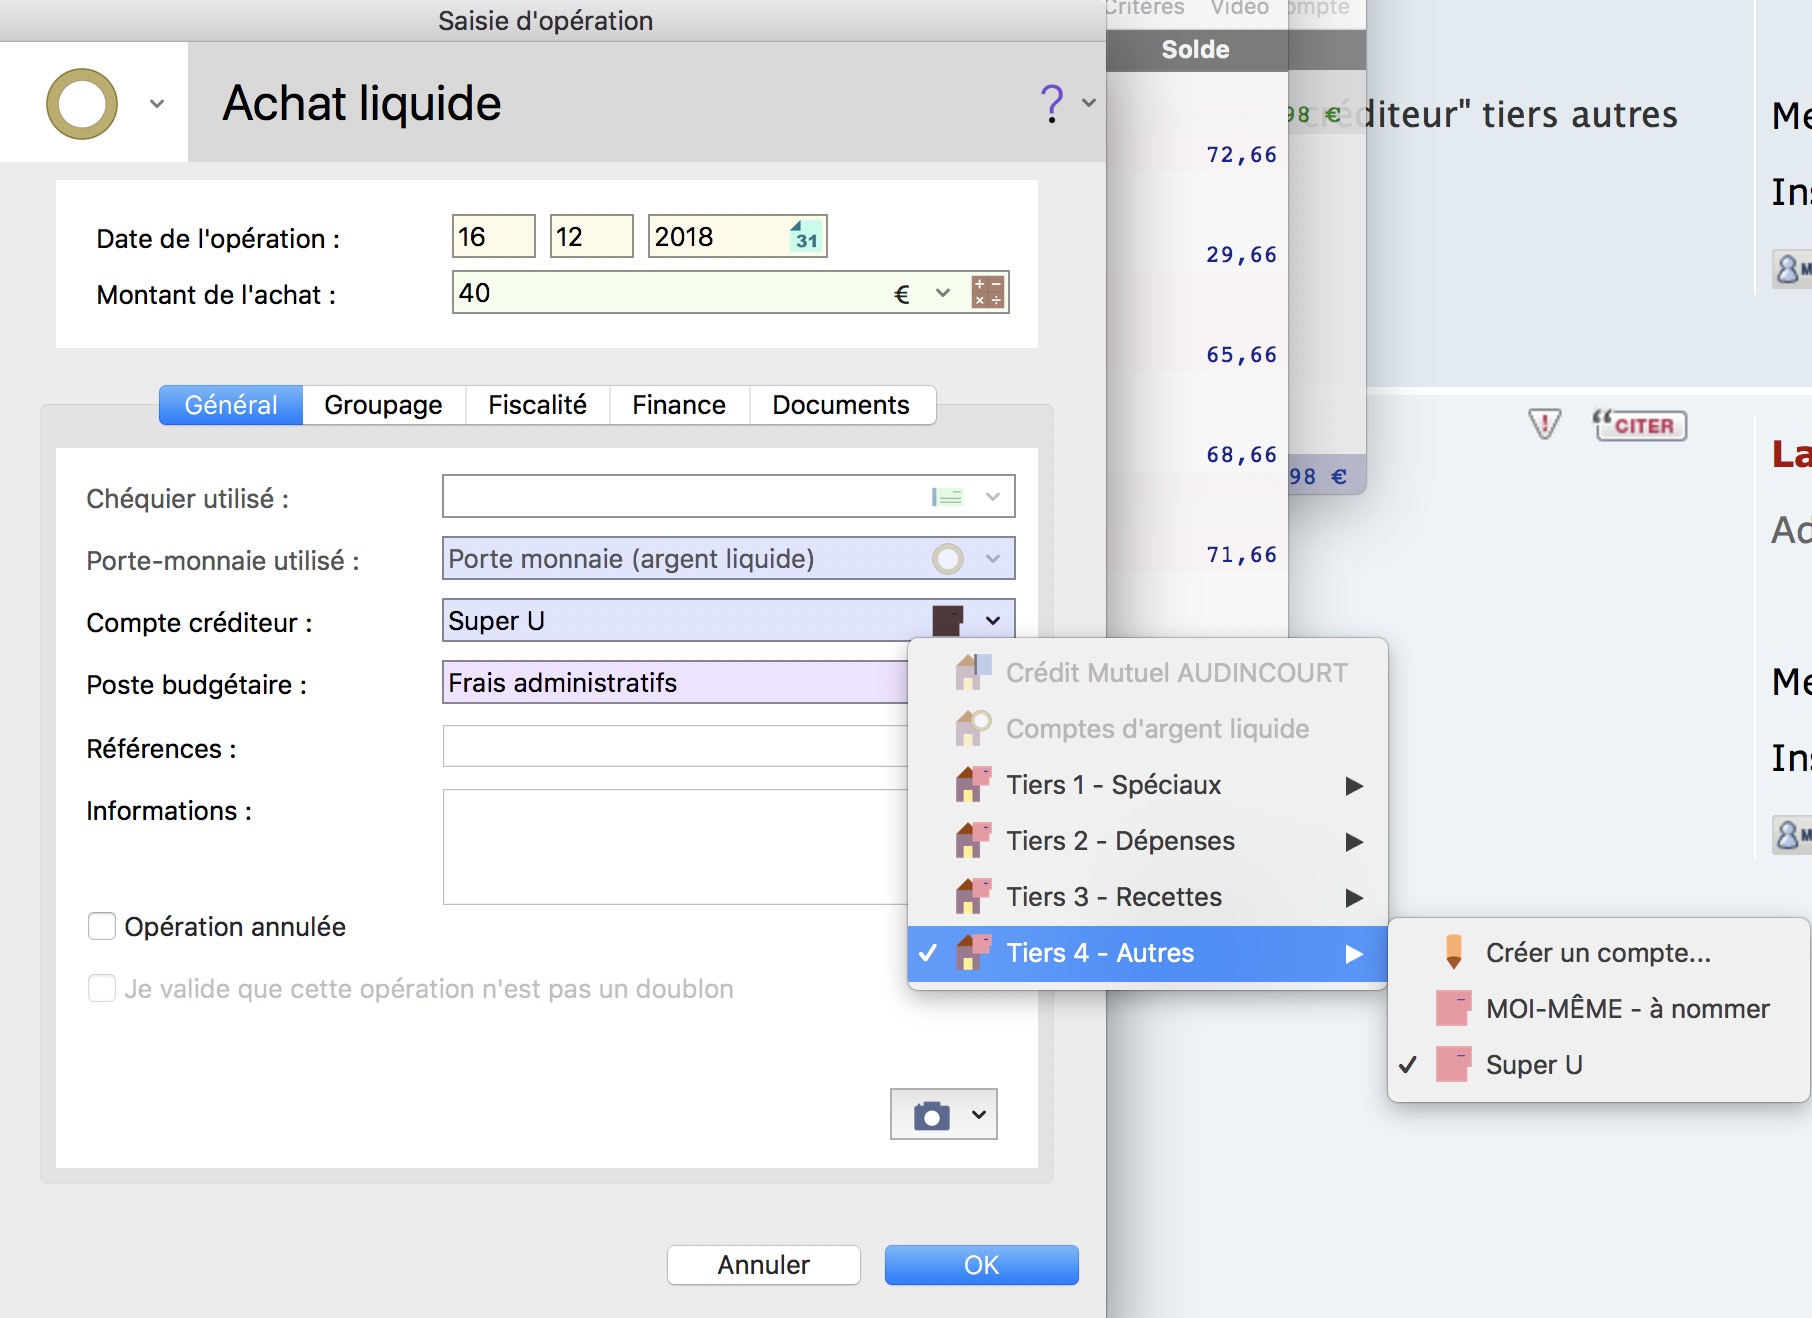This screenshot has height=1318, width=1812.
Task: Open Tiers 2 - Dépenses submenu
Action: pyautogui.click(x=1147, y=841)
